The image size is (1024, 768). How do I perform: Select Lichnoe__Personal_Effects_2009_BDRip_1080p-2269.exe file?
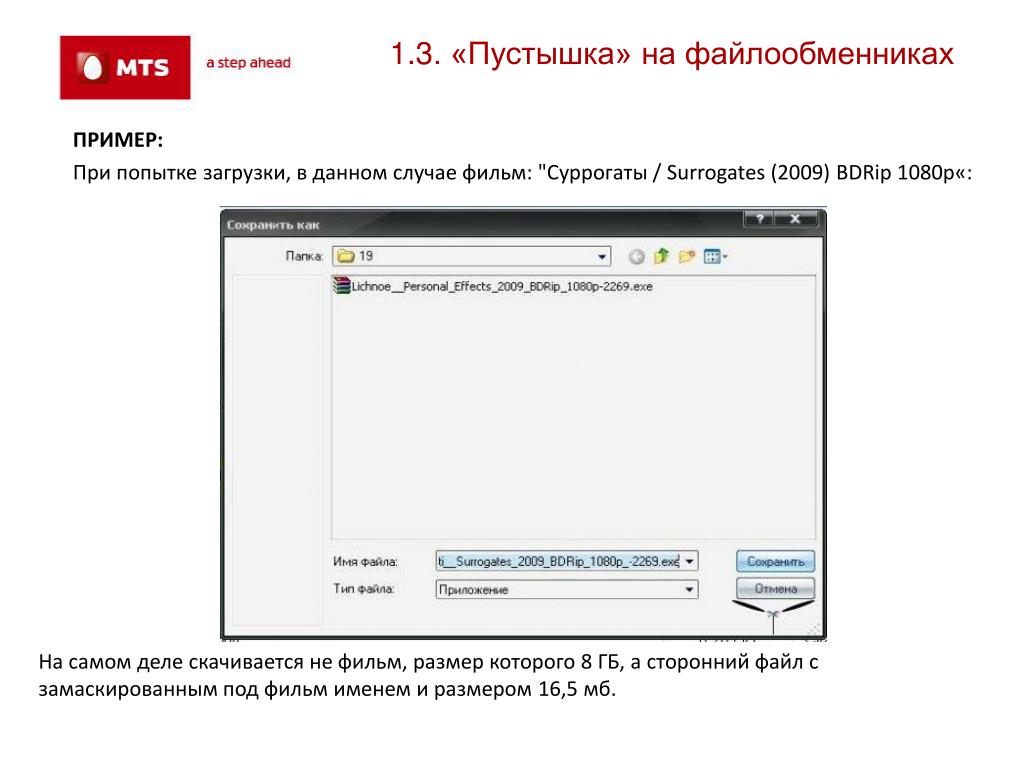[493, 286]
